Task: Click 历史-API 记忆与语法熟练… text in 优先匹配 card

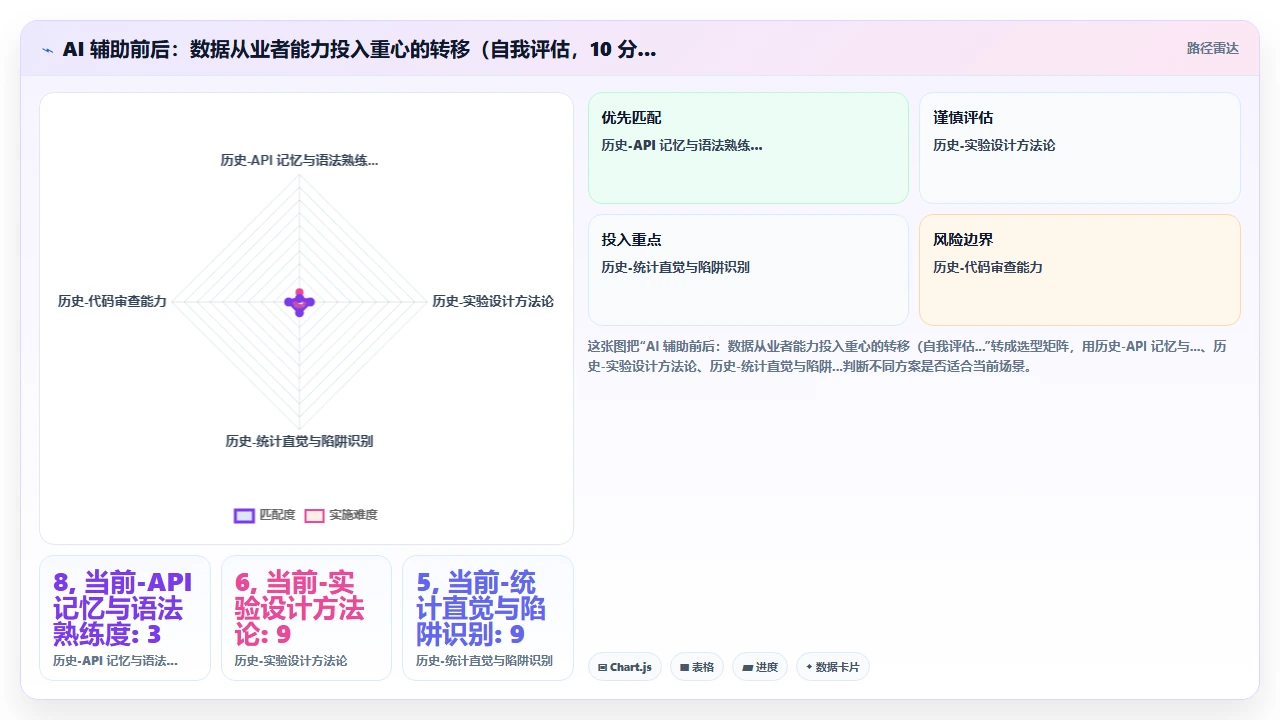Action: [682, 145]
